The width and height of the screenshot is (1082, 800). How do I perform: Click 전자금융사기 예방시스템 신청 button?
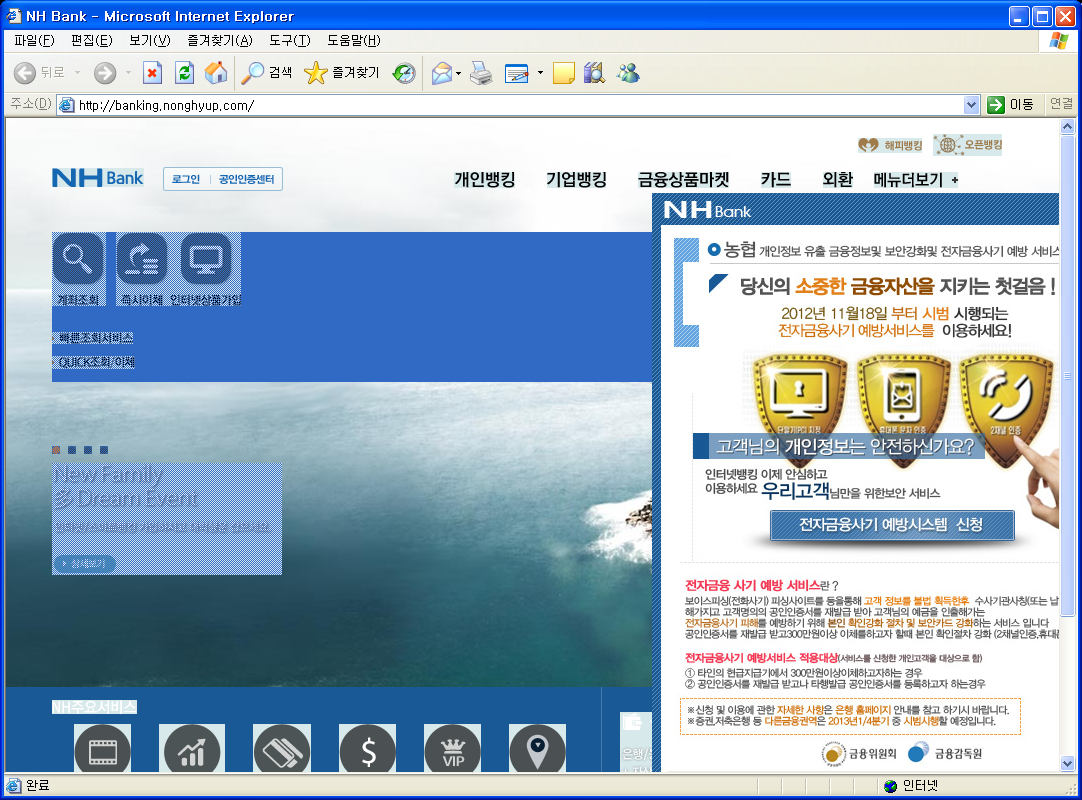tap(892, 525)
